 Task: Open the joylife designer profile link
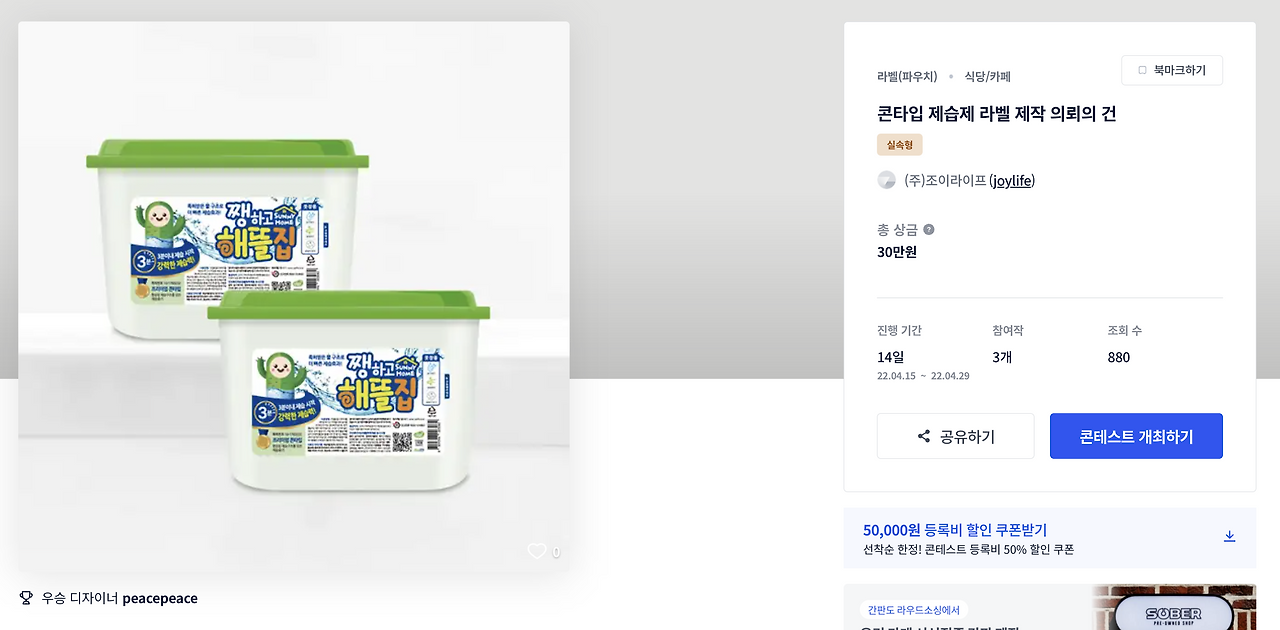click(x=1011, y=180)
